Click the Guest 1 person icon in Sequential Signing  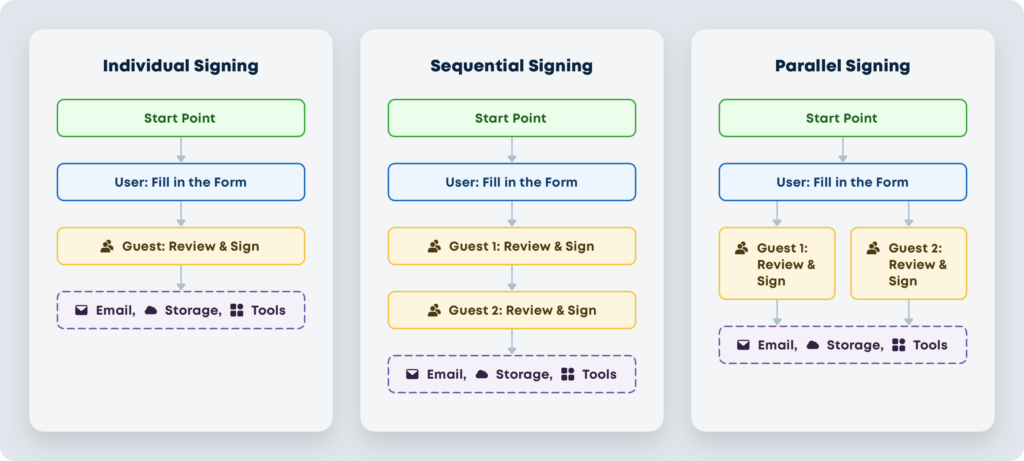434,246
